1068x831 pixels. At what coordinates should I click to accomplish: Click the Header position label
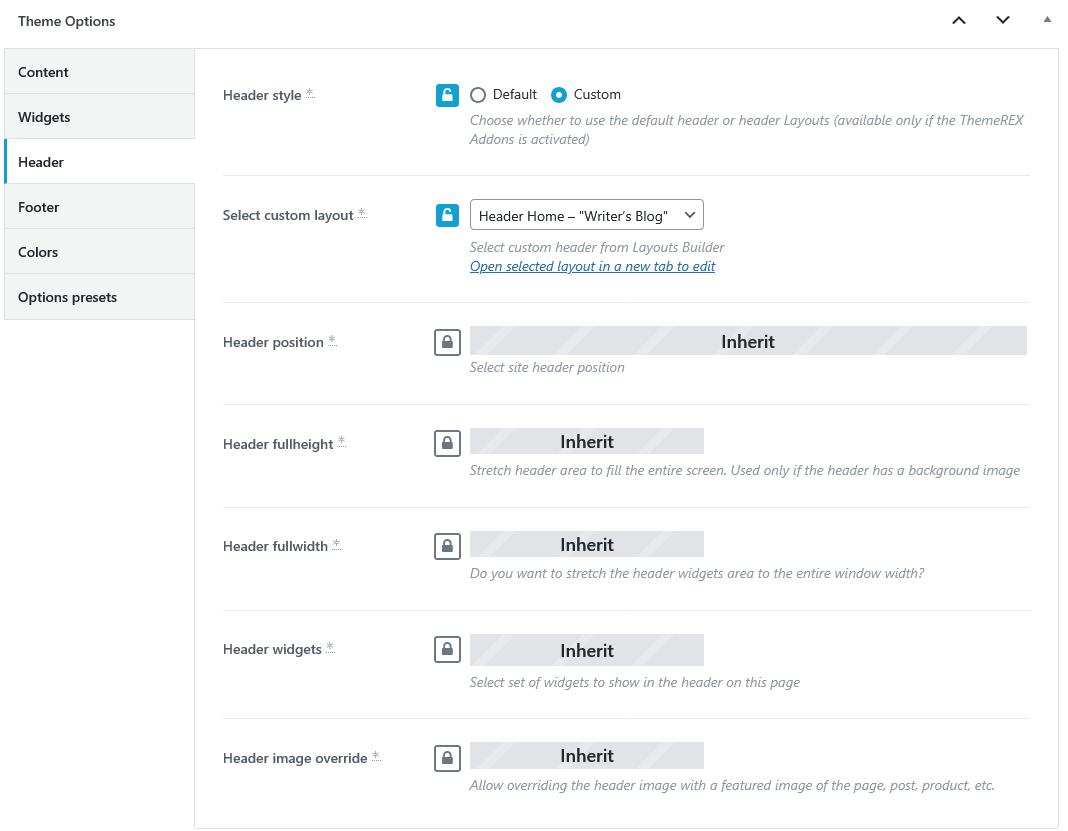pyautogui.click(x=273, y=342)
